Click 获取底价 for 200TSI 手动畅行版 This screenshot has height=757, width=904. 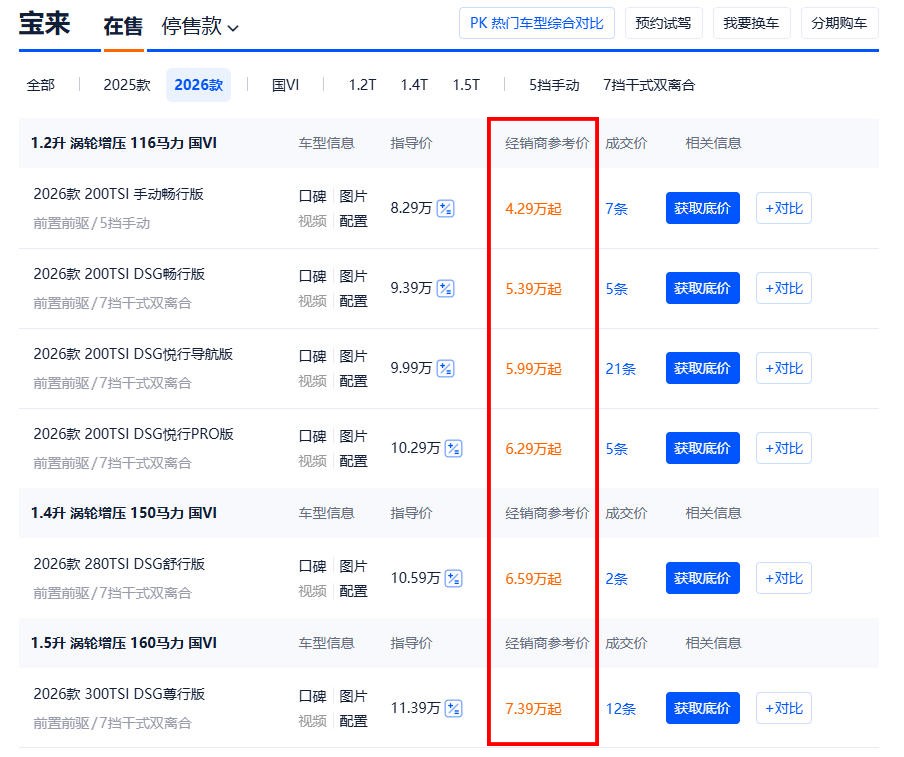[x=702, y=208]
